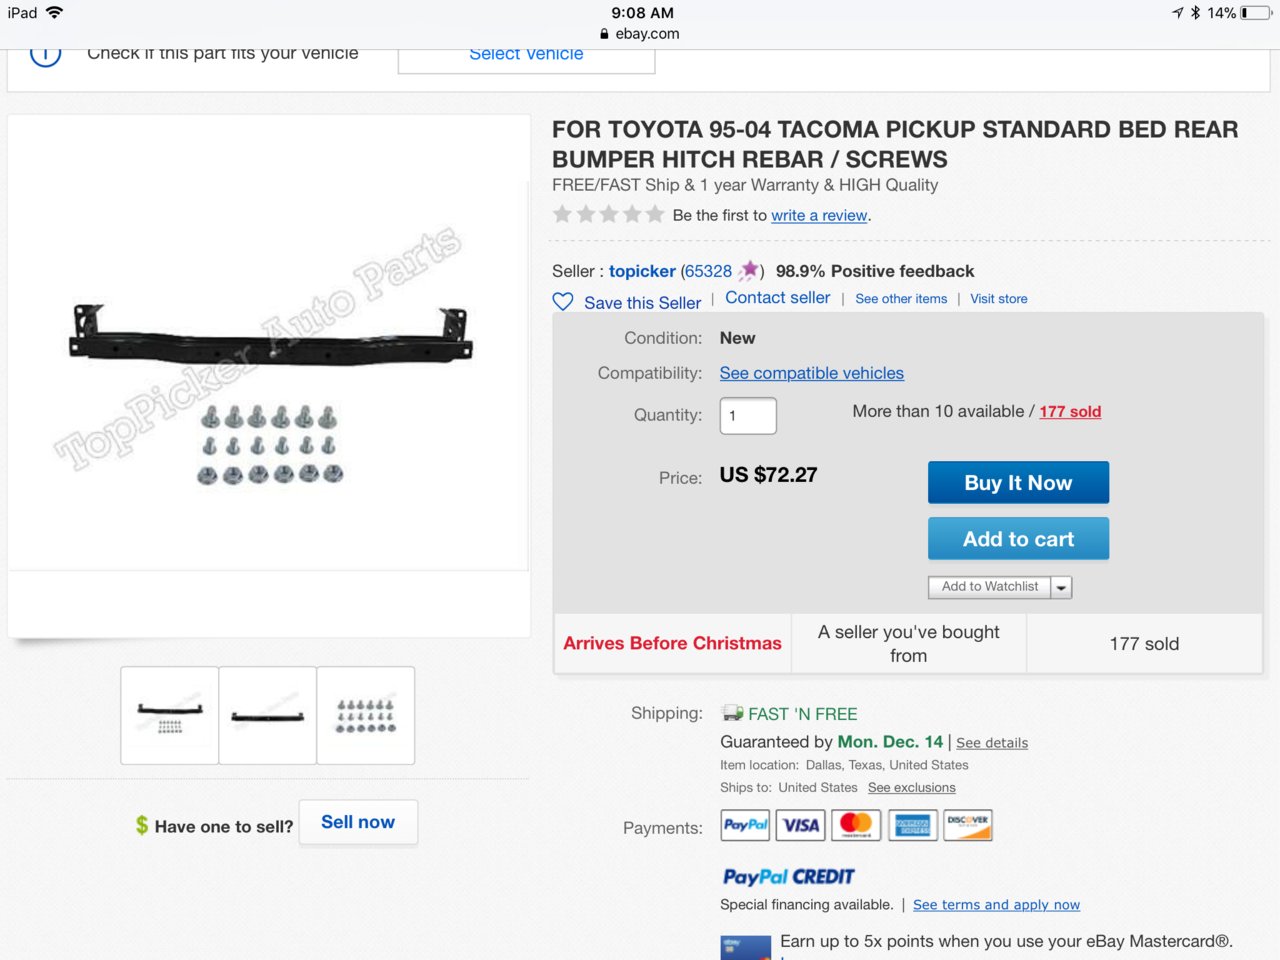The width and height of the screenshot is (1280, 960).
Task: Click the heart icon to save this seller
Action: (x=563, y=302)
